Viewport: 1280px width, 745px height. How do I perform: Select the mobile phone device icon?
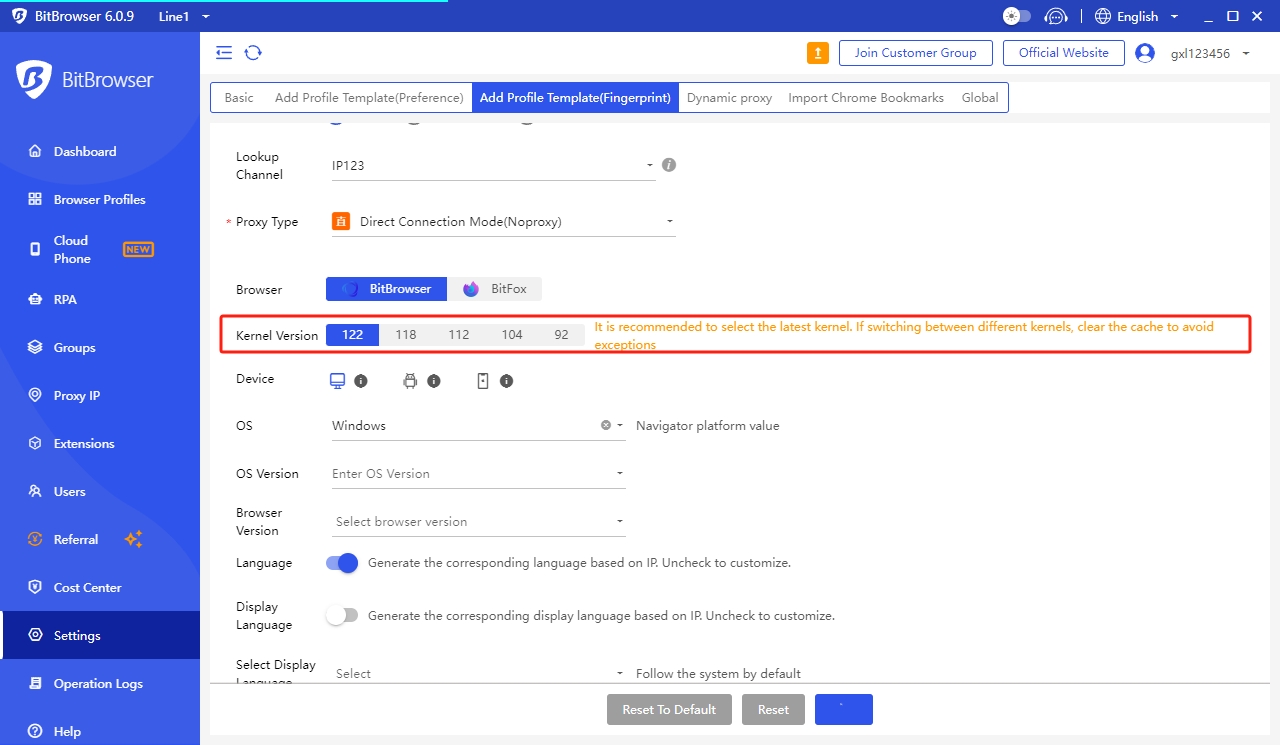point(483,381)
